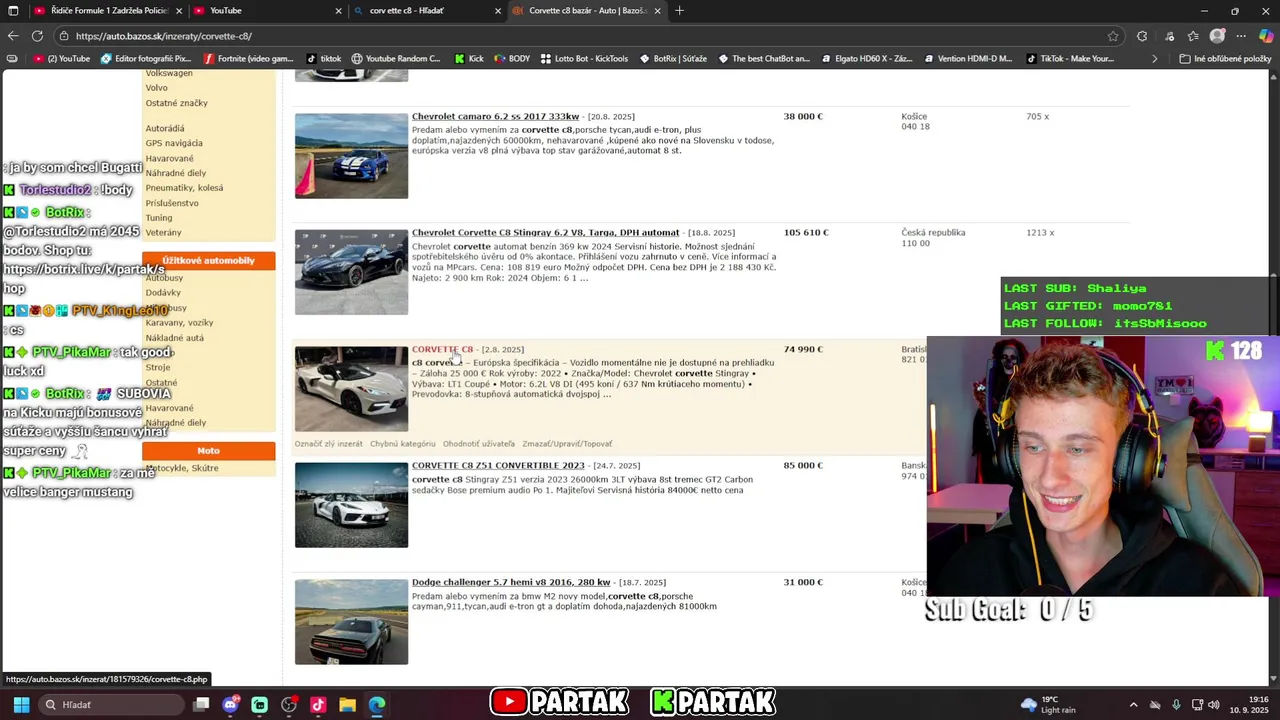This screenshot has width=1280, height=720.
Task: Open Chevrolet camaro 6.2 ss 2017 listing
Action: tap(495, 117)
